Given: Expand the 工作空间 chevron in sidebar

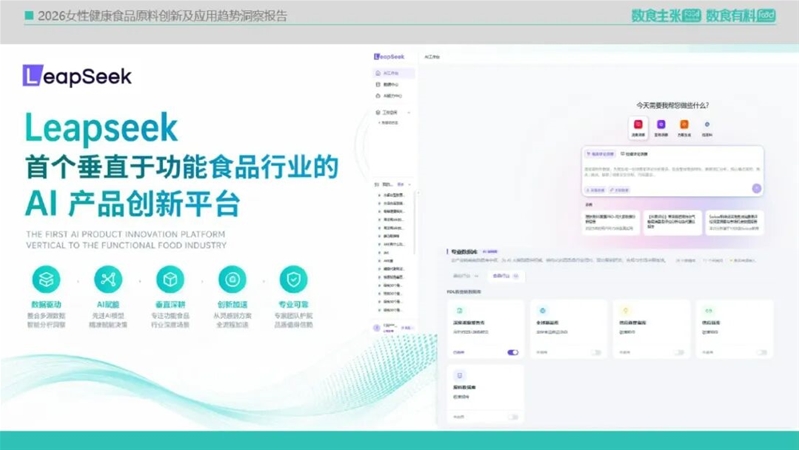Looking at the screenshot, I should coord(409,113).
